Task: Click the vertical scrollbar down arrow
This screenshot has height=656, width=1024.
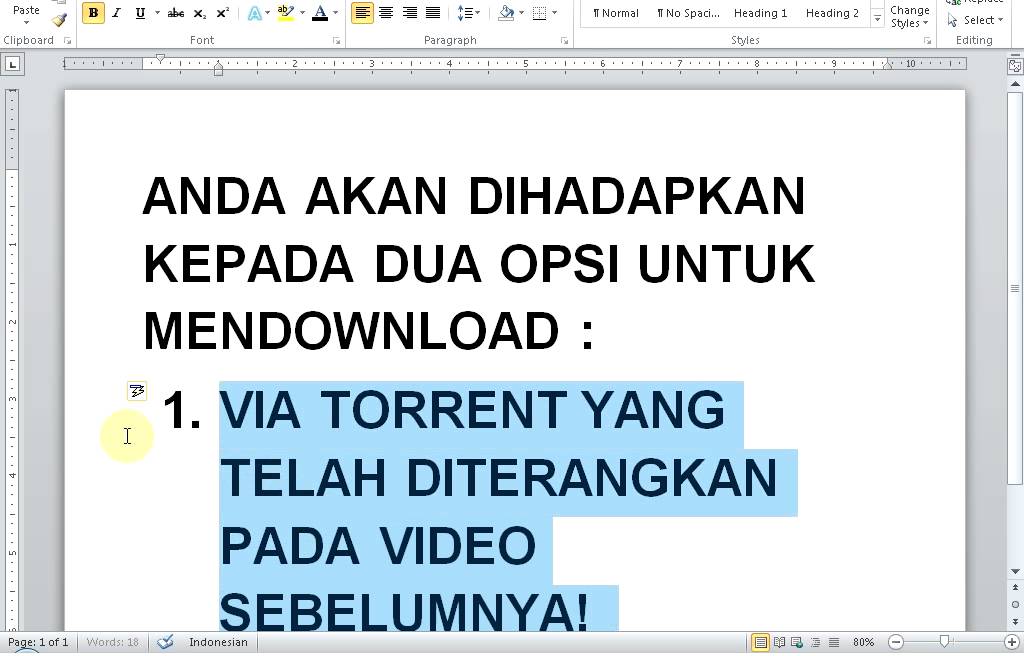Action: 1015,572
